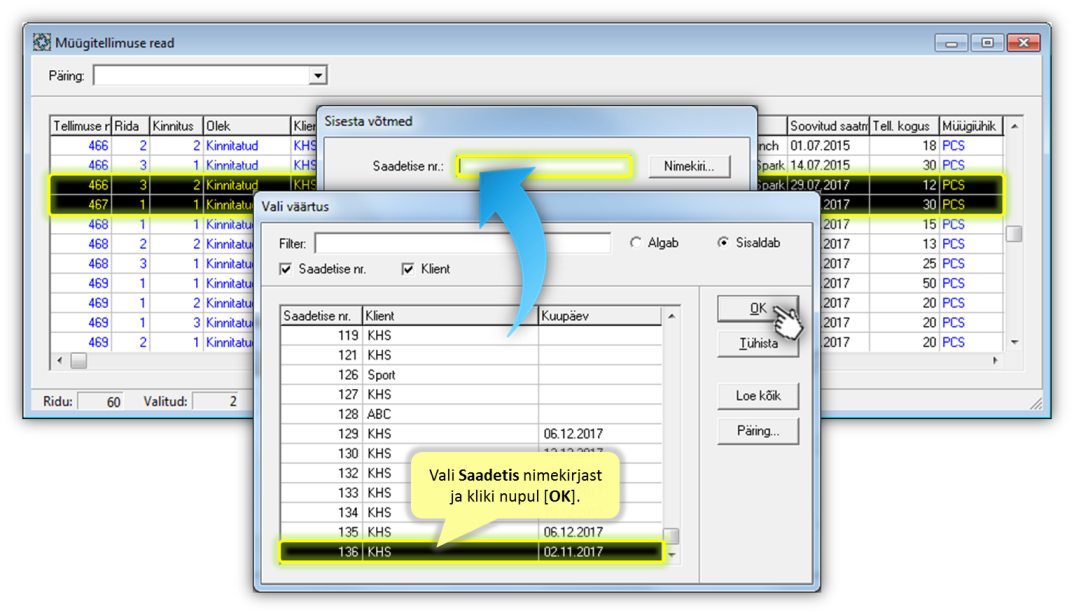The height and width of the screenshot is (615, 1074).
Task: Click scroll-down arrow in order lines table
Action: tap(1014, 342)
